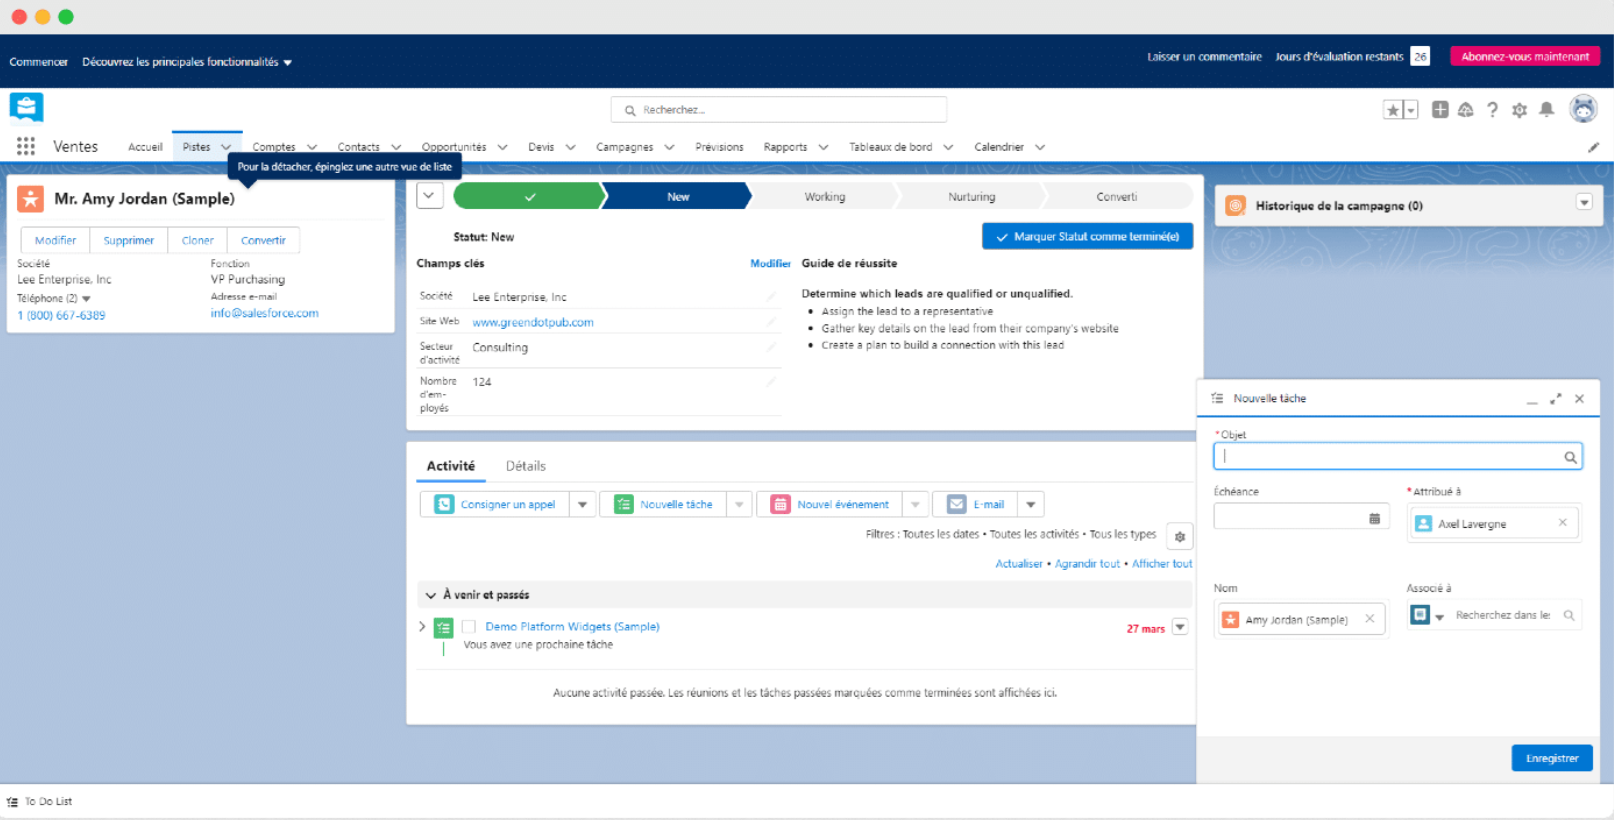The width and height of the screenshot is (1614, 820).
Task: Click calendar icon in Échéance field
Action: coord(1374,518)
